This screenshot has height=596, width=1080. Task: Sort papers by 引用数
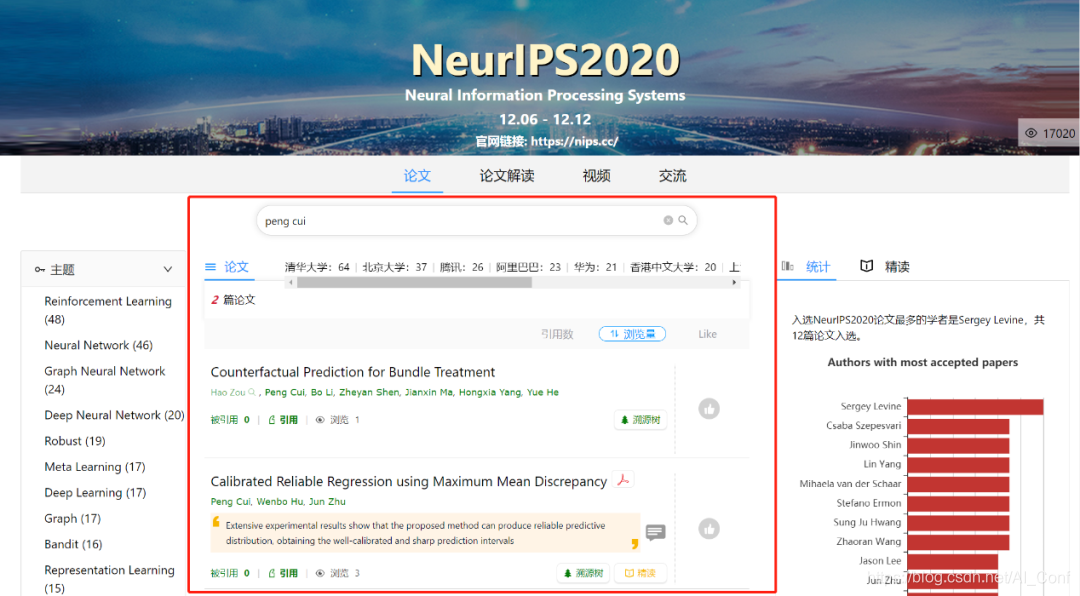click(x=557, y=334)
